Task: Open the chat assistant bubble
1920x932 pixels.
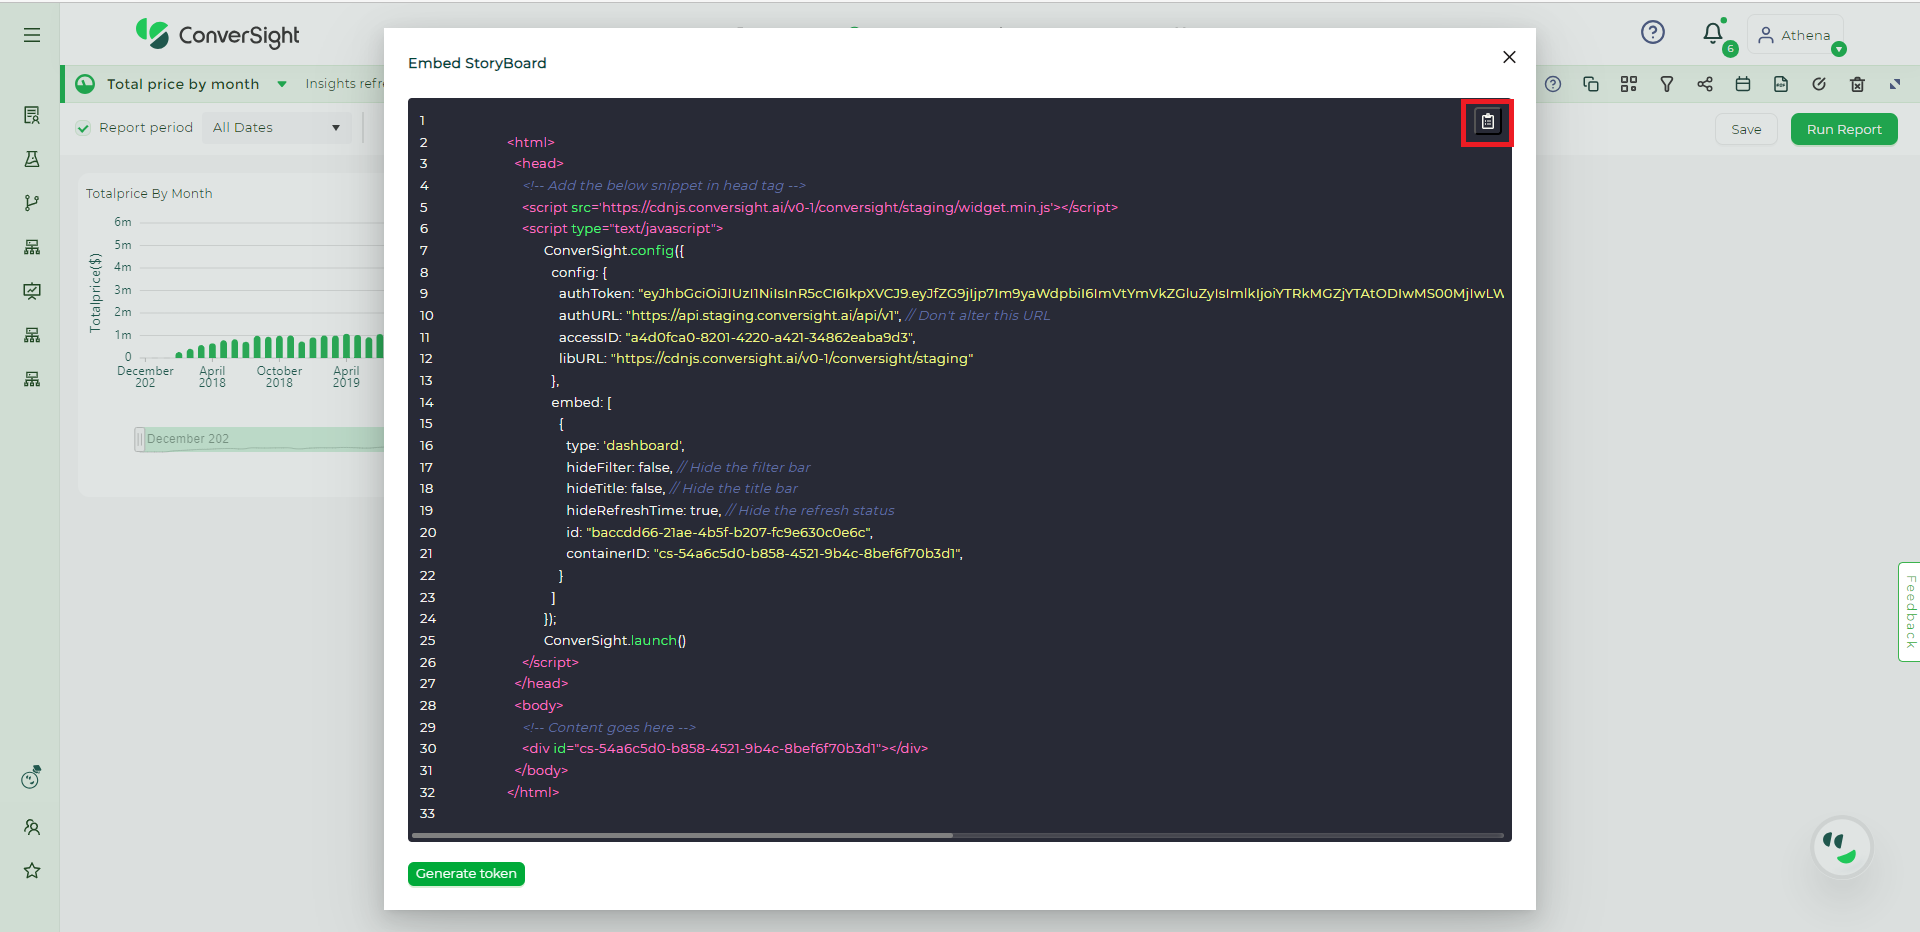Action: point(1841,847)
